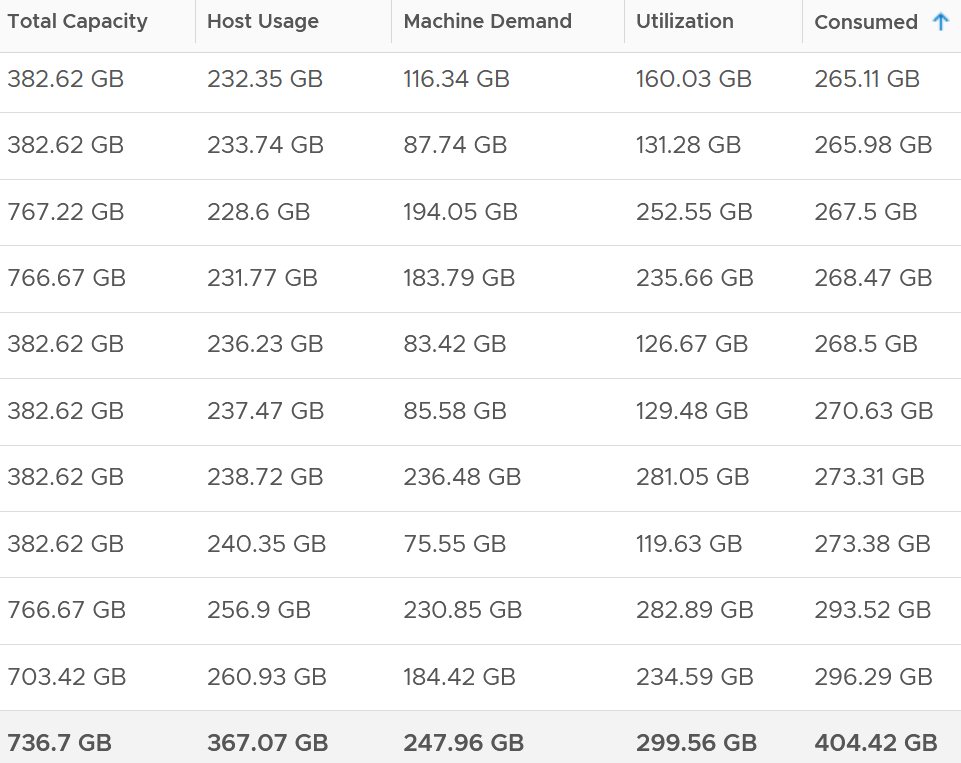Image resolution: width=961 pixels, height=763 pixels.
Task: Click the 183.79 GB machine demand cell
Action: point(458,278)
